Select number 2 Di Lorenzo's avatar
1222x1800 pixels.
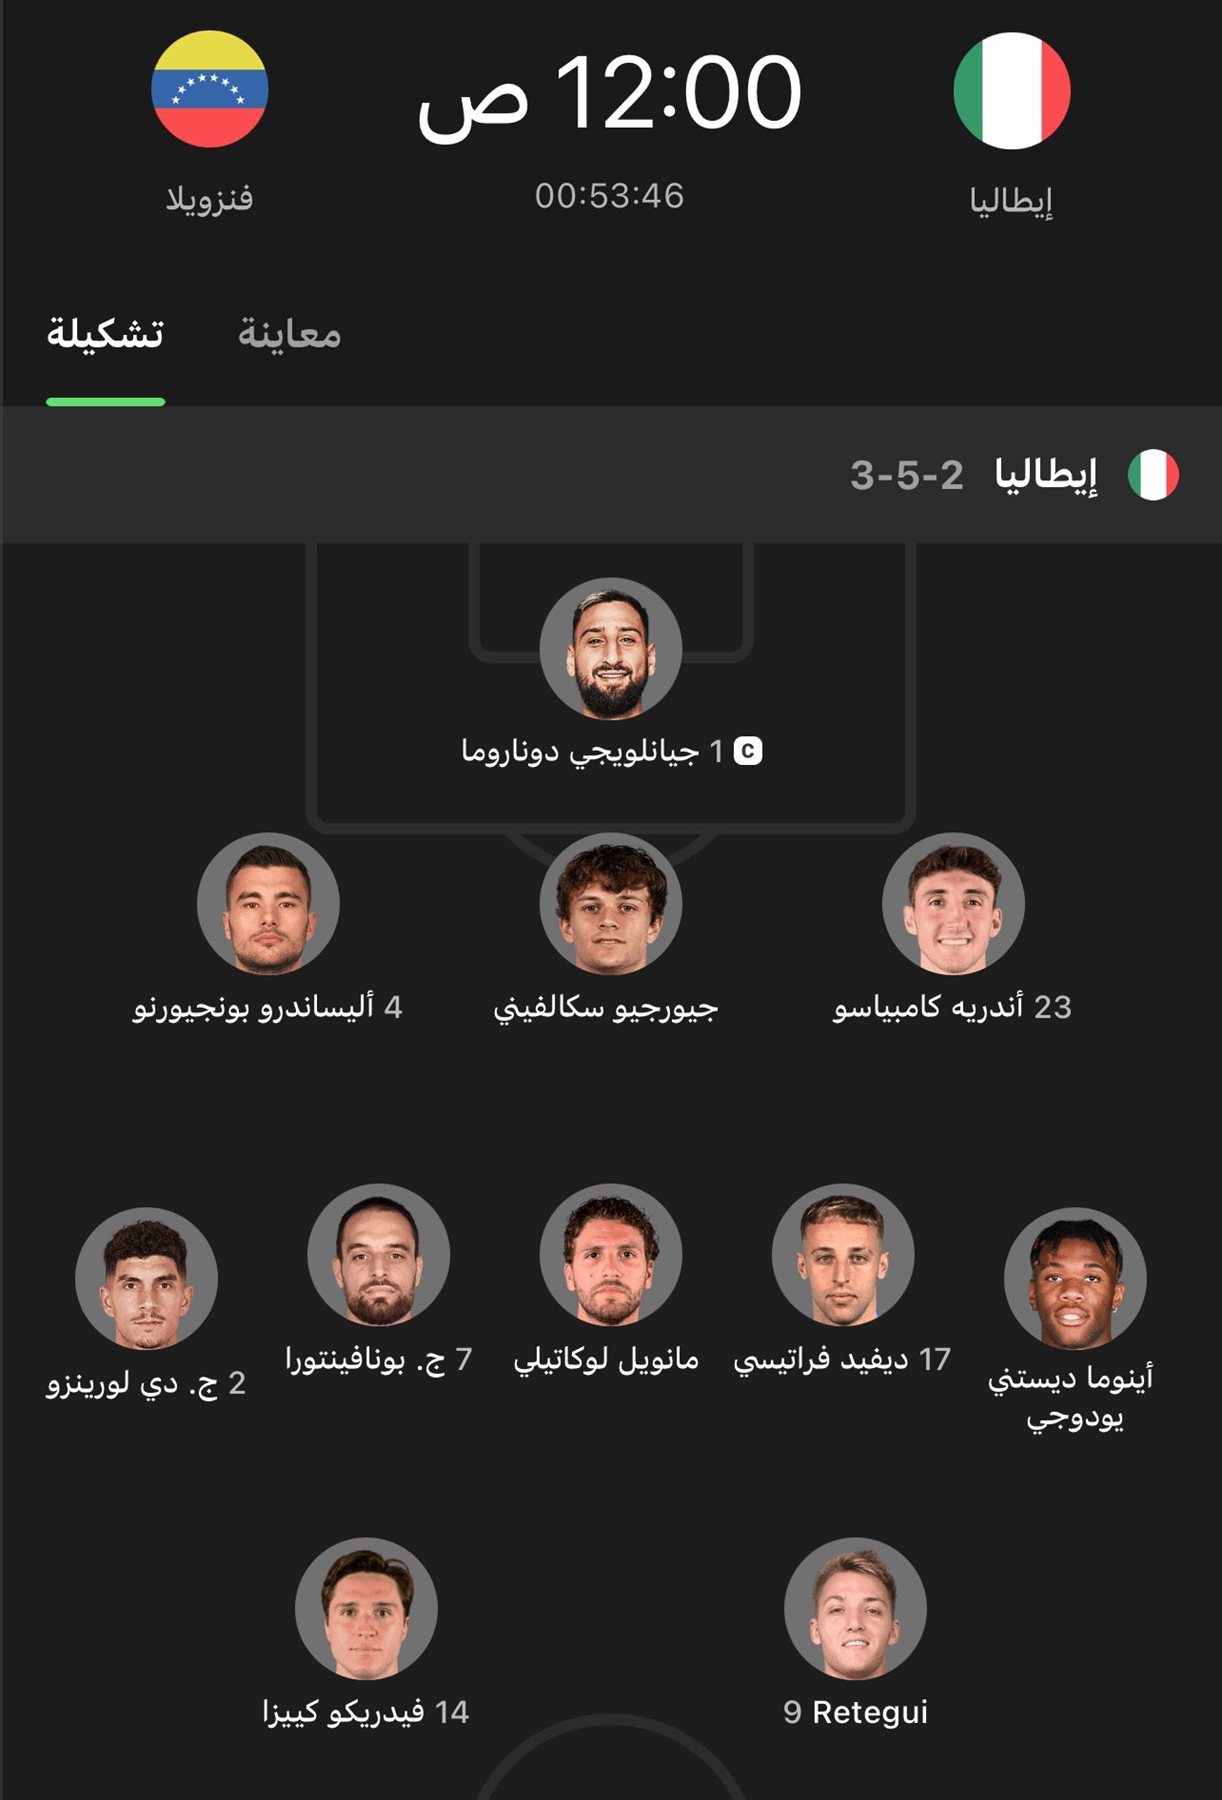tap(146, 1278)
